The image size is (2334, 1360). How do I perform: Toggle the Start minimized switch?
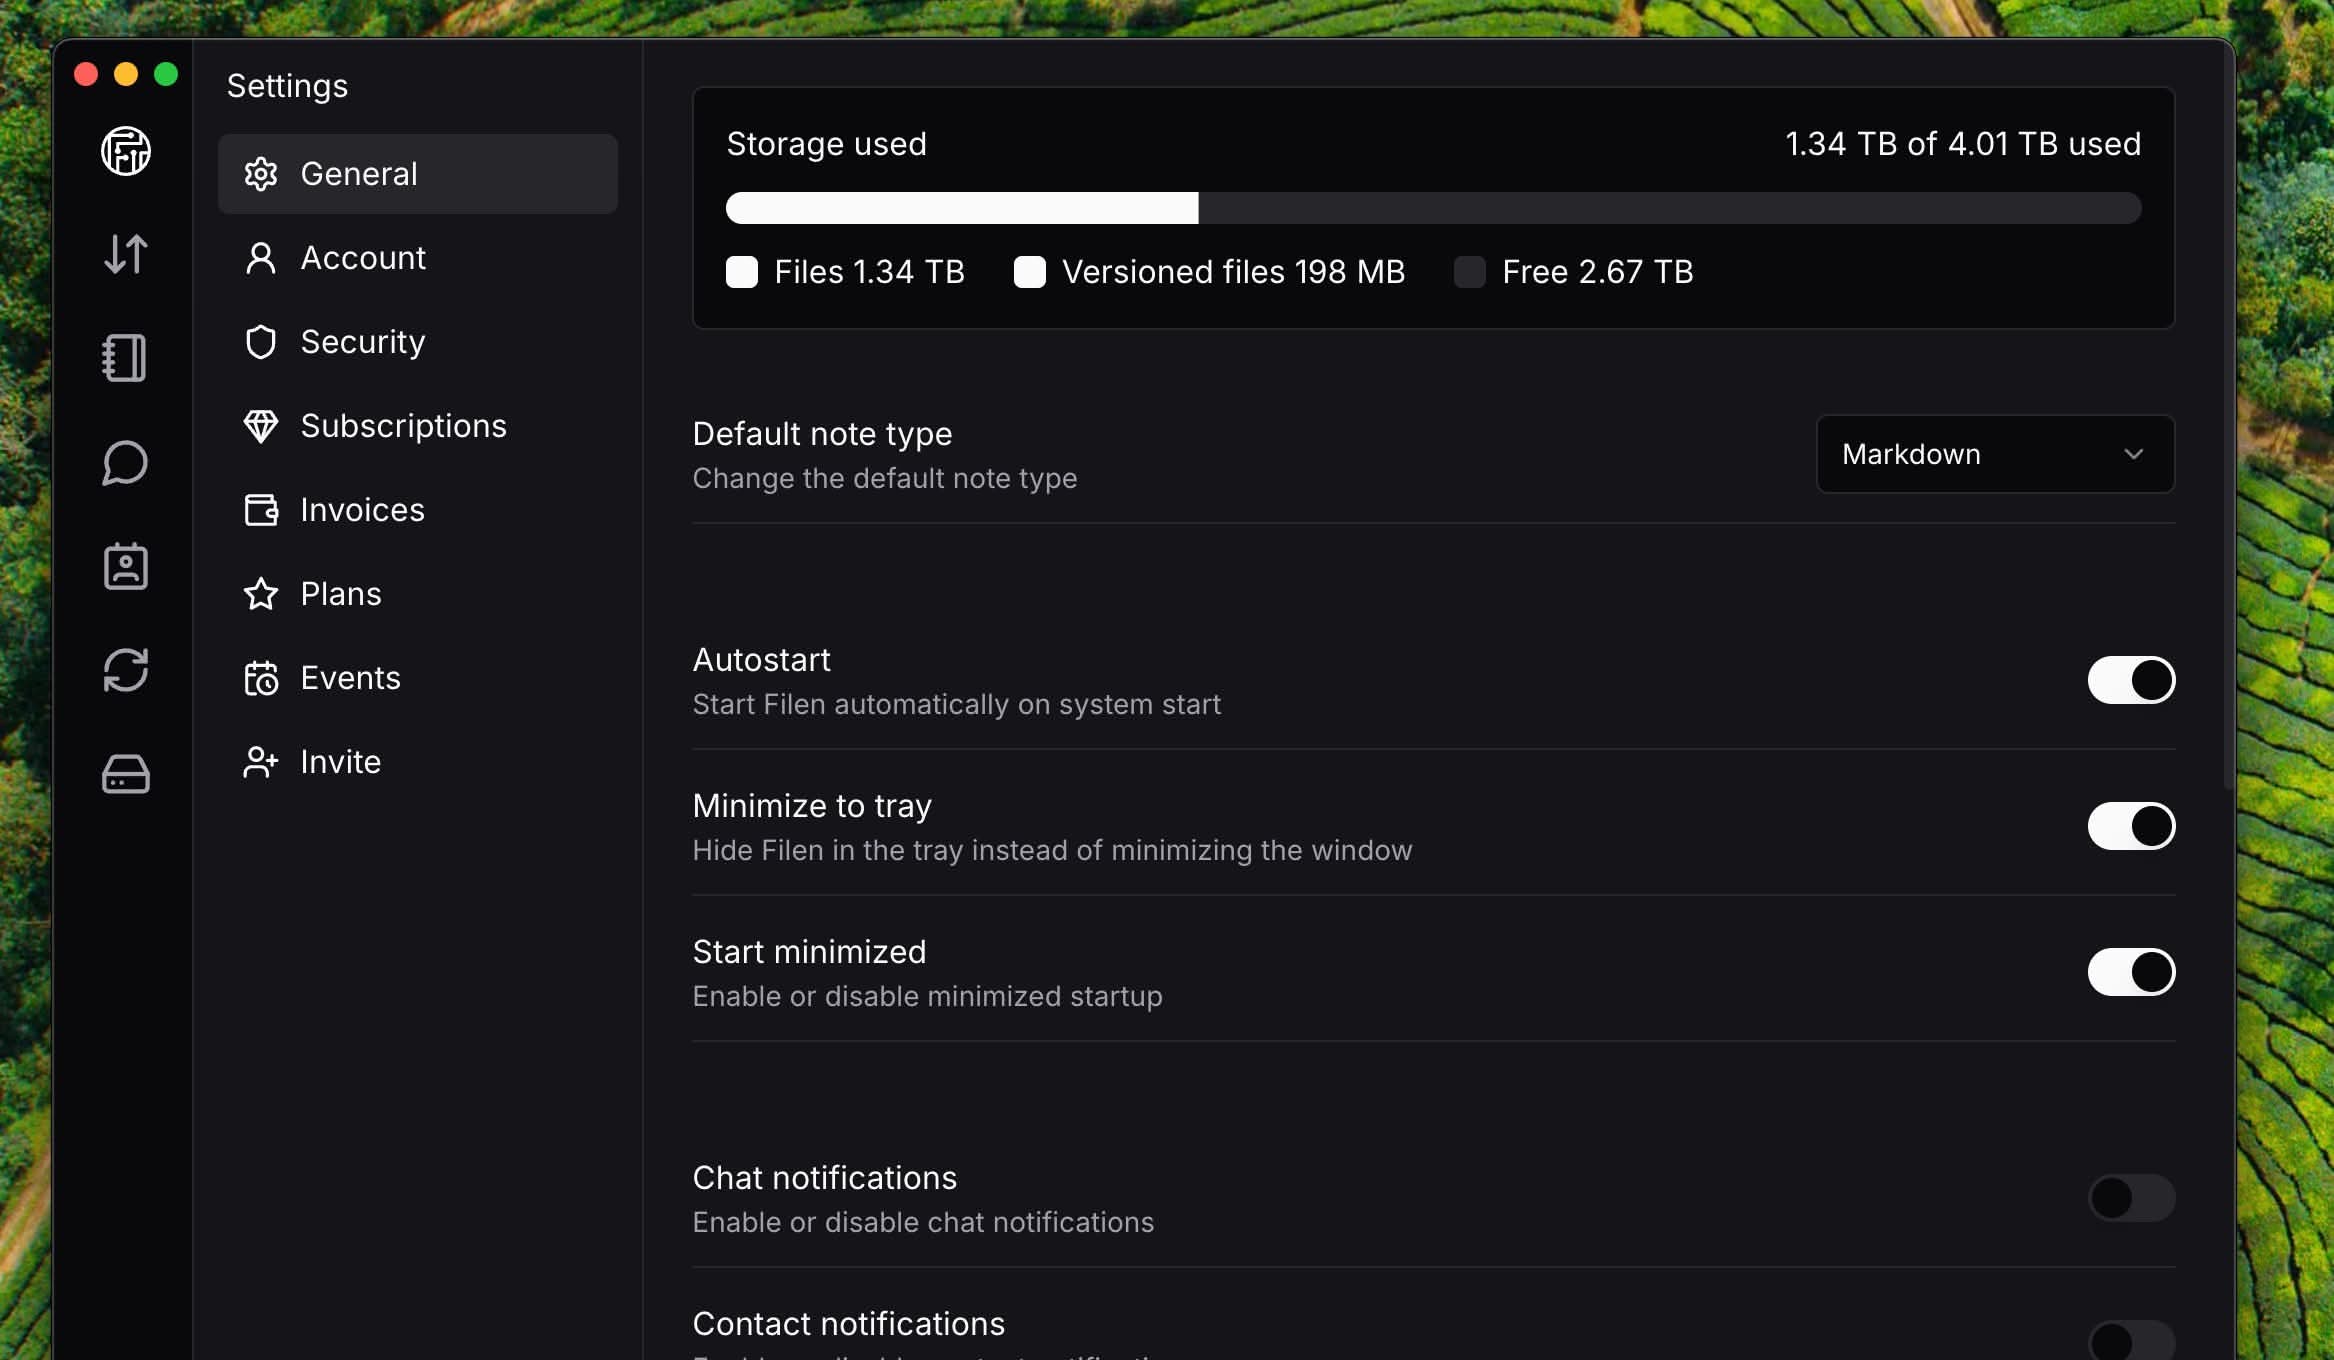pos(2131,972)
